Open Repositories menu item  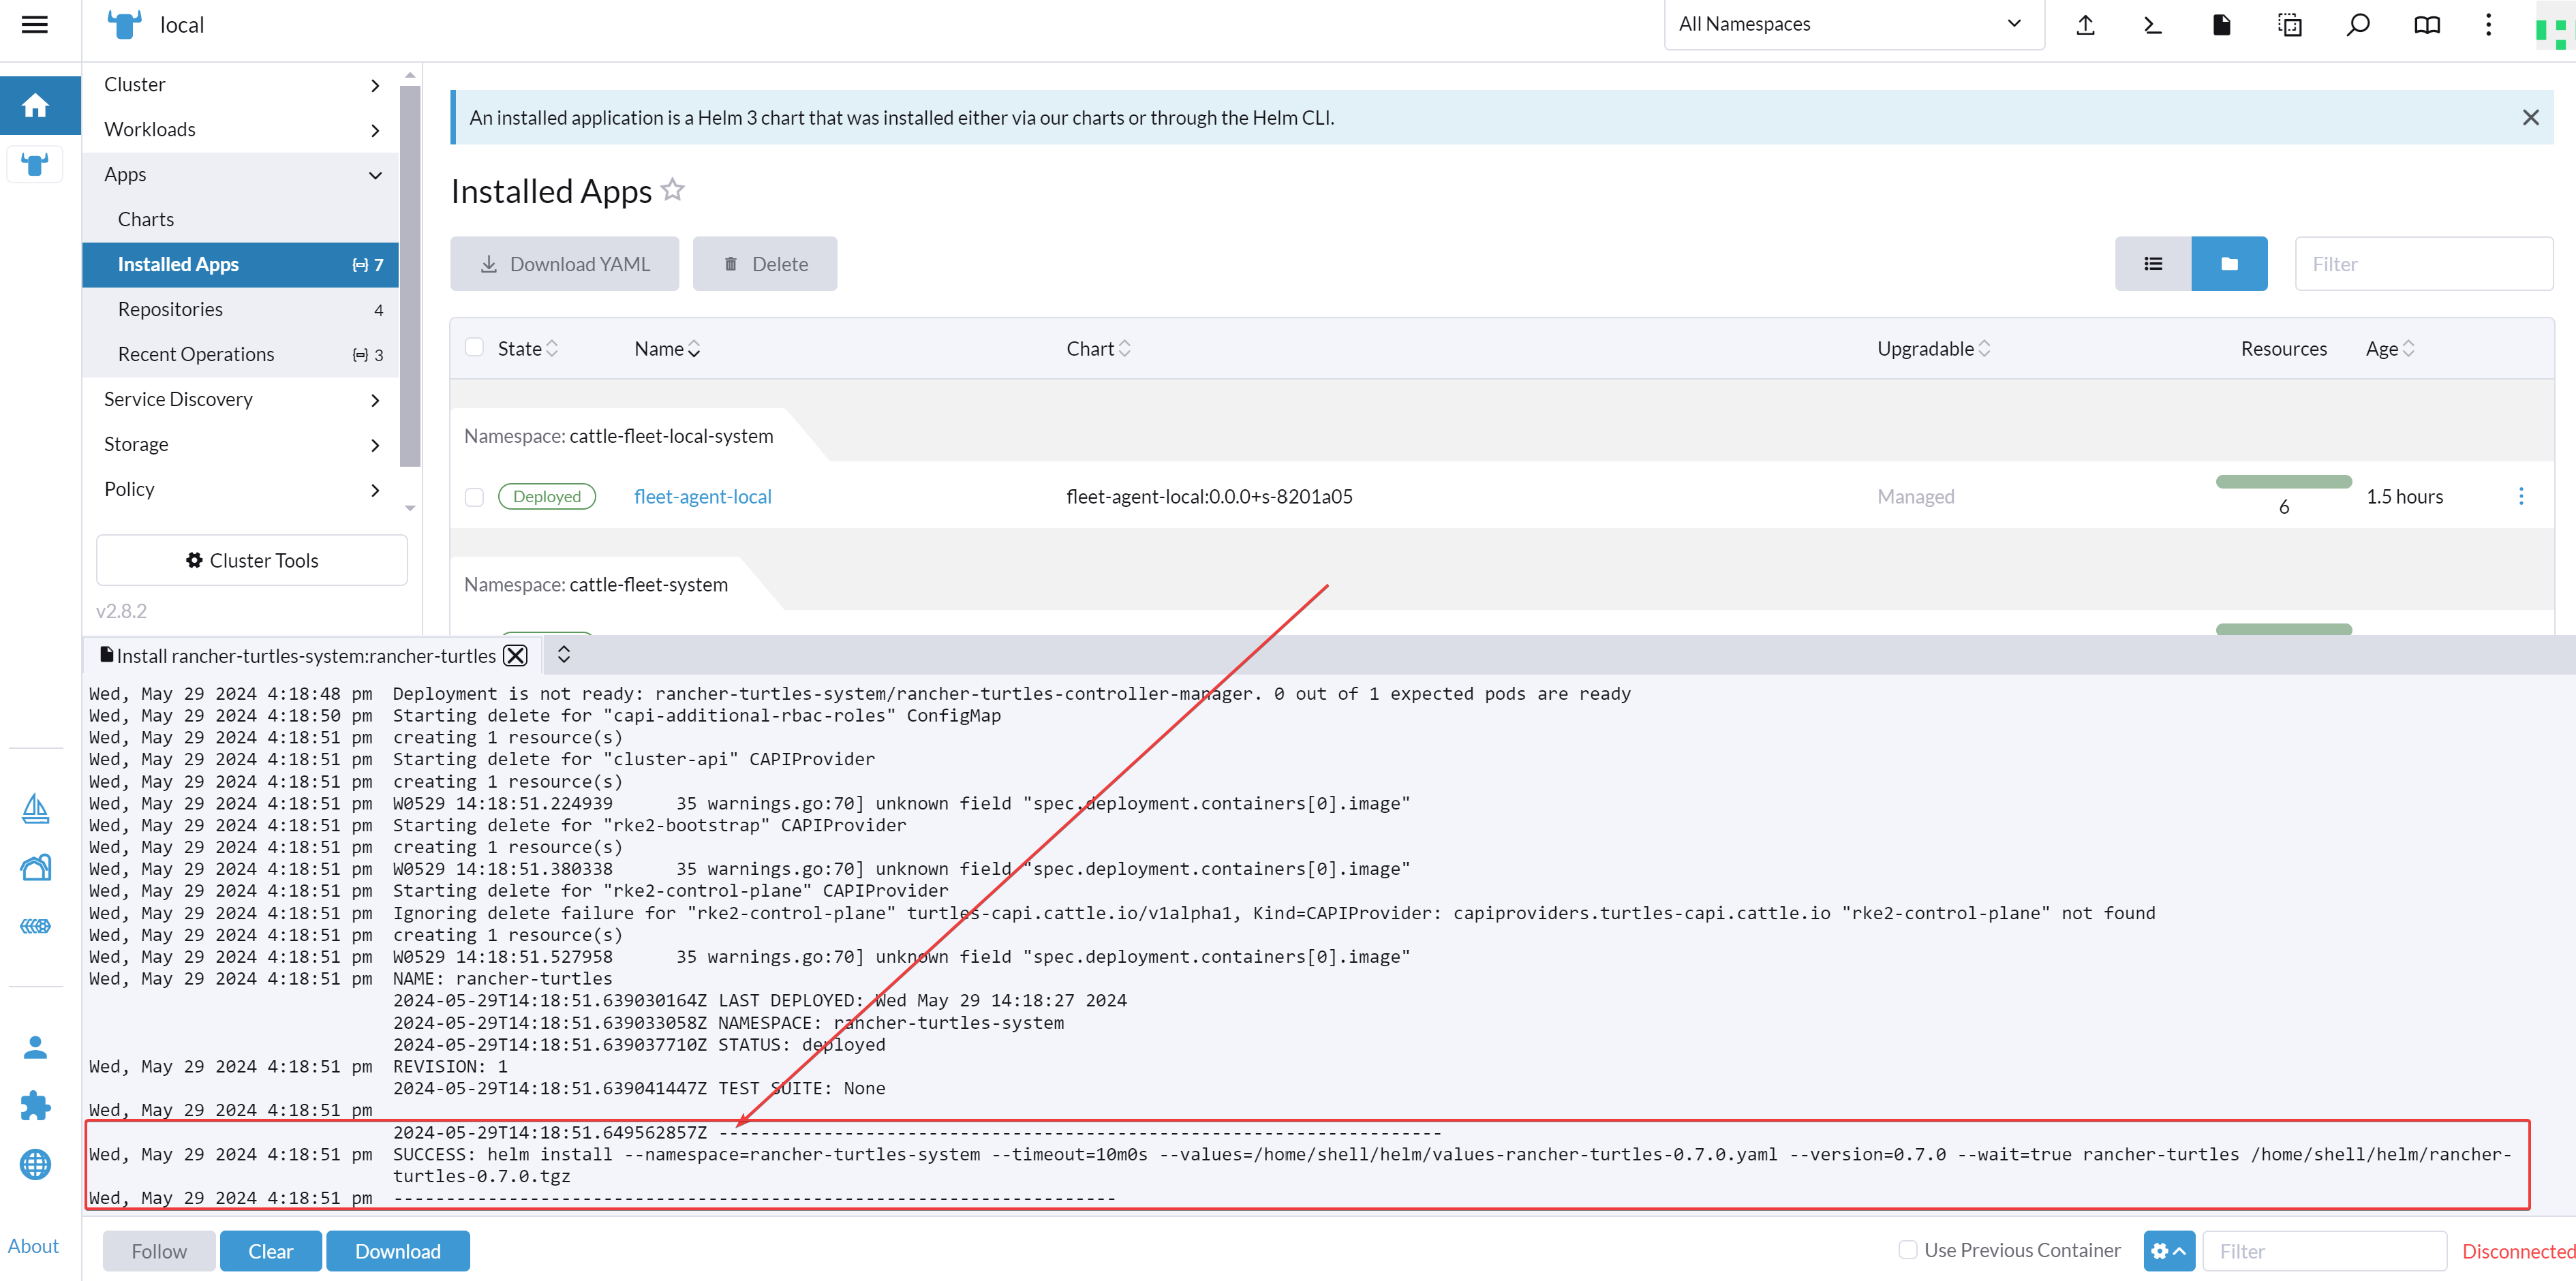pos(241,310)
